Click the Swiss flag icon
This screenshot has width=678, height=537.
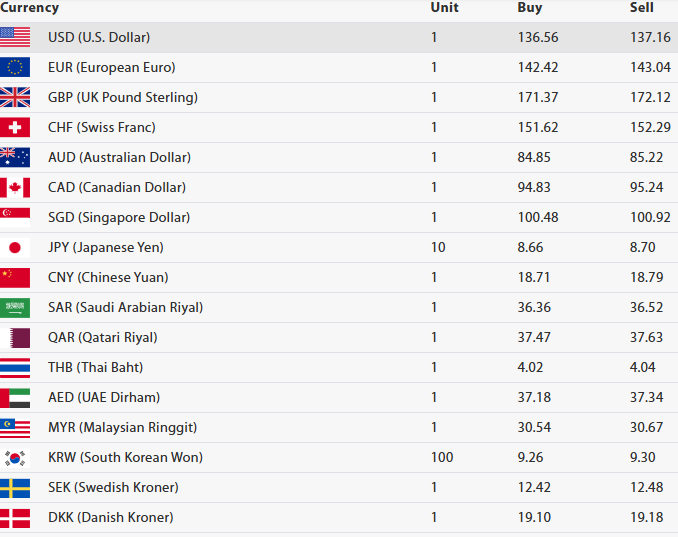[x=15, y=127]
